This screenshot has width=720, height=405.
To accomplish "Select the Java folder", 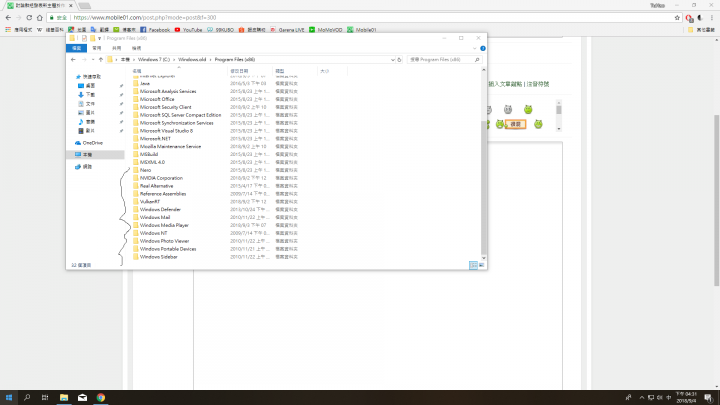I will point(145,84).
